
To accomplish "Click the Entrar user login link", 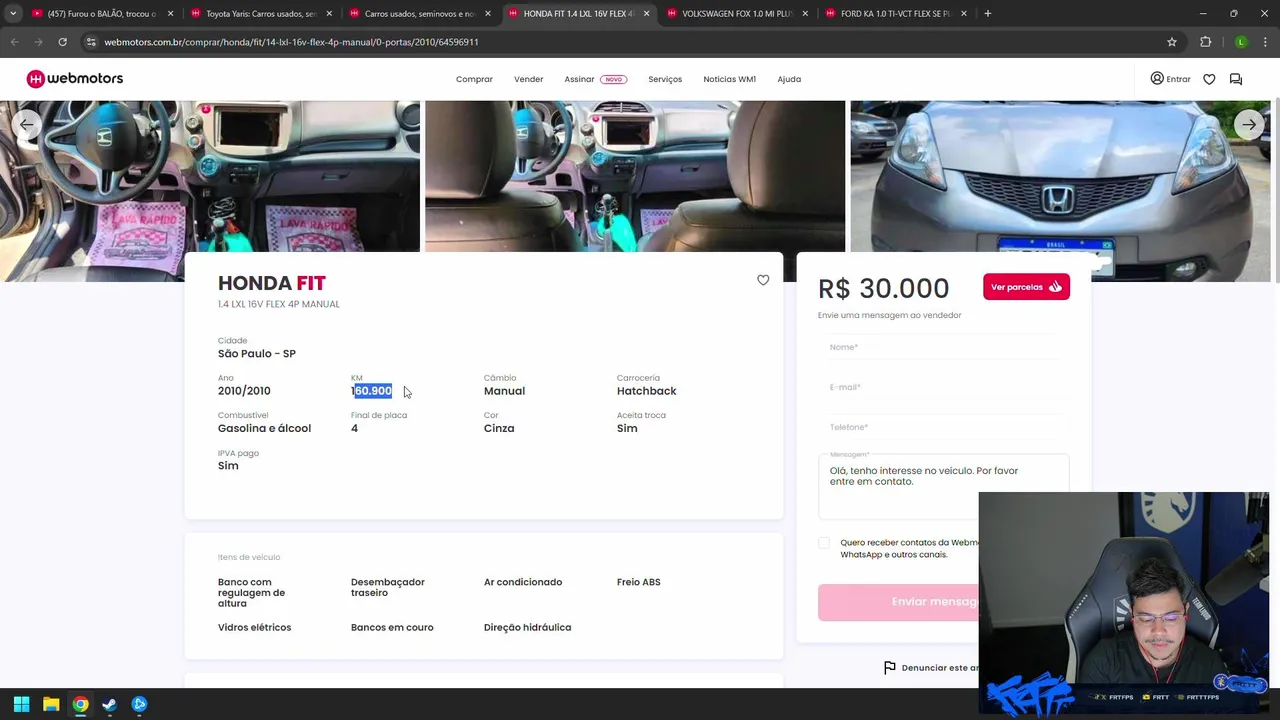I will point(1170,79).
